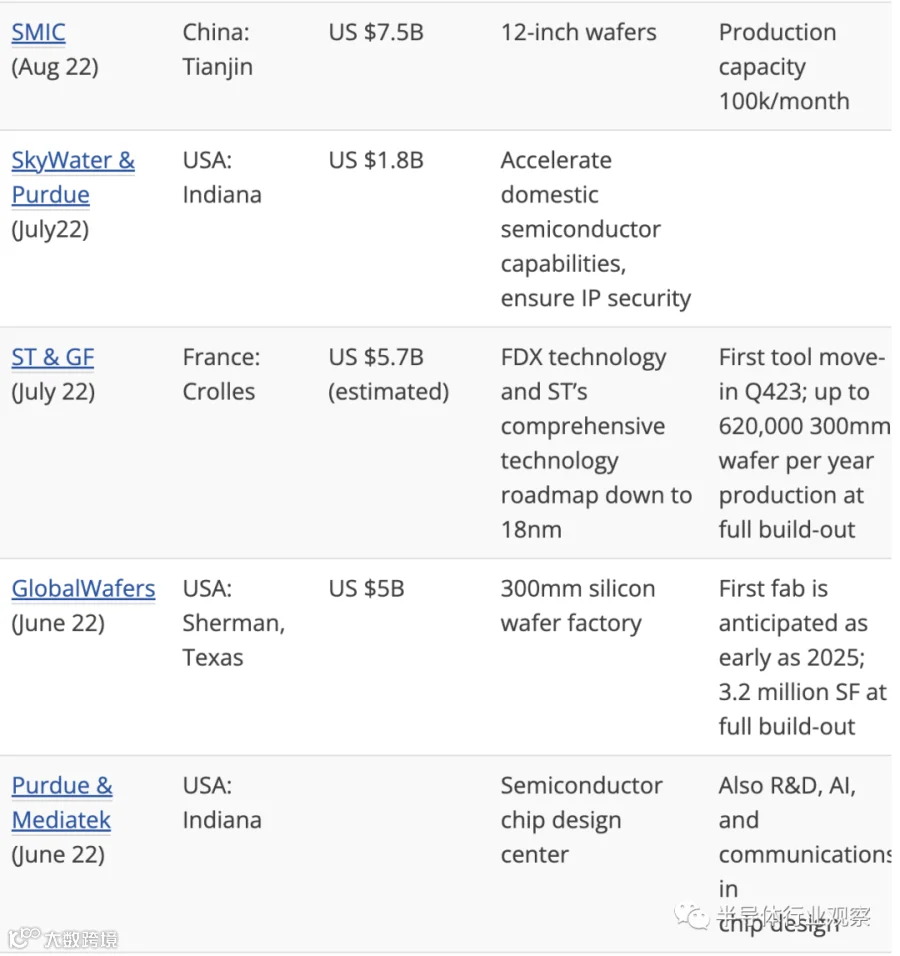The image size is (900, 956).
Task: Select the US $1.8B investment cell
Action: 376,161
